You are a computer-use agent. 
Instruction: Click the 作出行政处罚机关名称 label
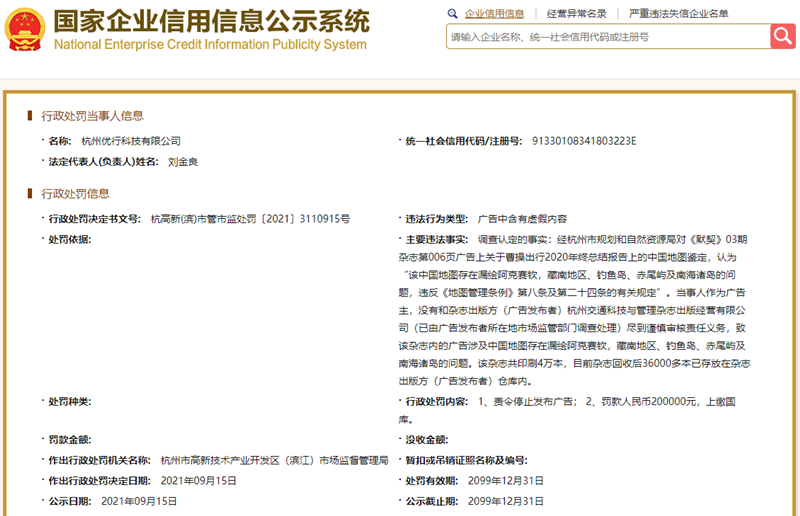pos(99,460)
